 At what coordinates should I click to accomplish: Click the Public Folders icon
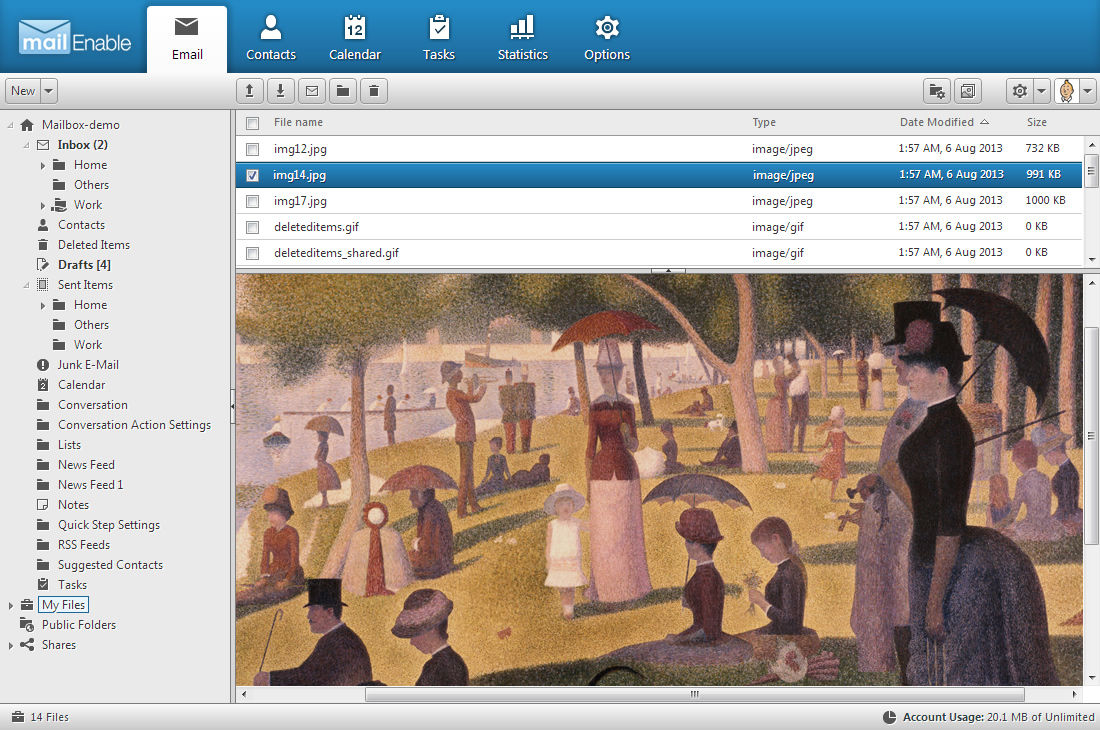(x=27, y=625)
